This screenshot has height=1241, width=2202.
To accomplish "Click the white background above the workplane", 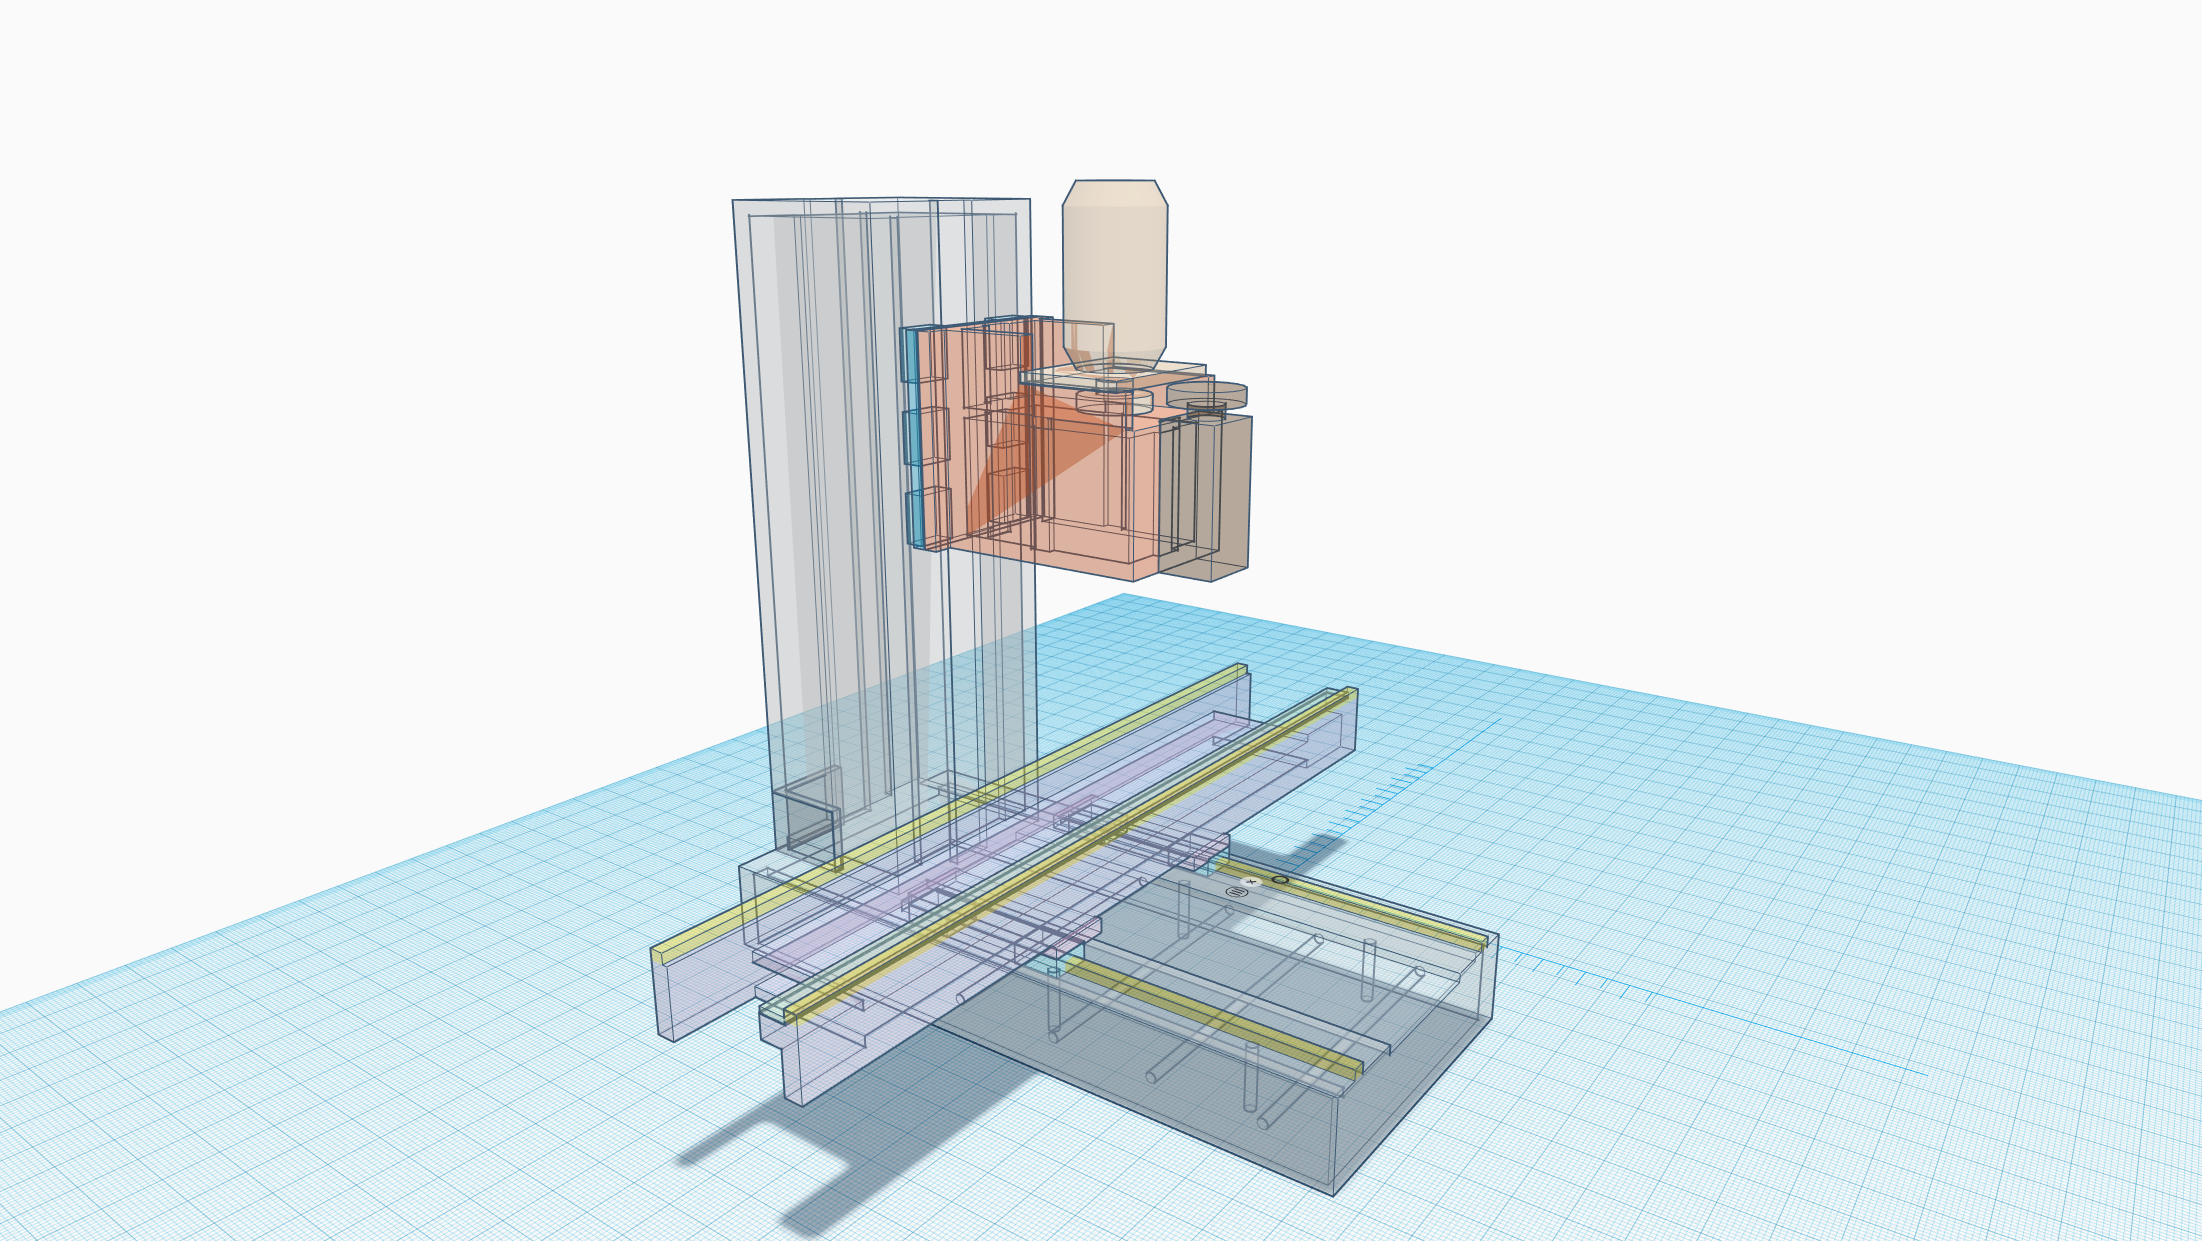I will click(x=400, y=300).
